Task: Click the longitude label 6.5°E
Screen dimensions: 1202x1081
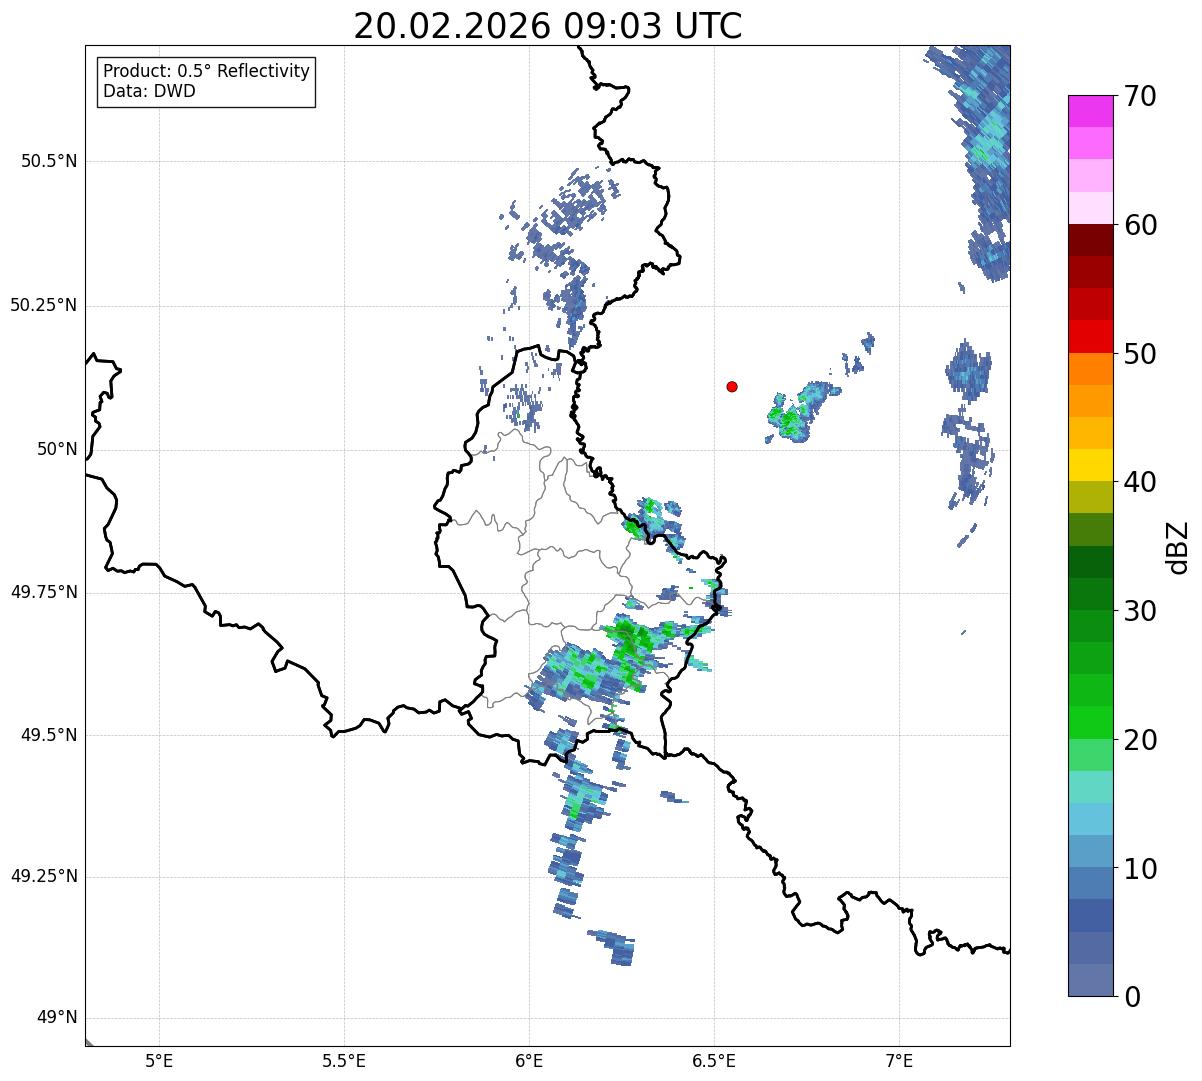Action: click(714, 1062)
